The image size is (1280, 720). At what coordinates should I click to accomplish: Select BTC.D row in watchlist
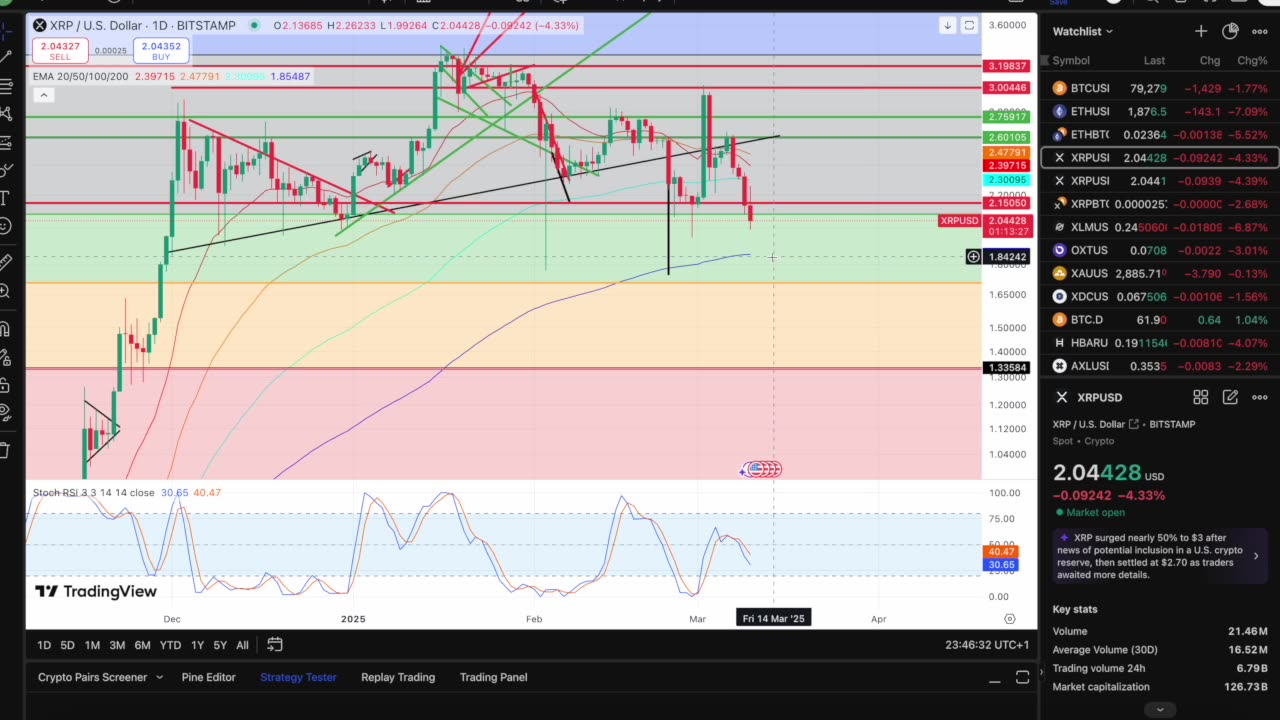[1160, 320]
